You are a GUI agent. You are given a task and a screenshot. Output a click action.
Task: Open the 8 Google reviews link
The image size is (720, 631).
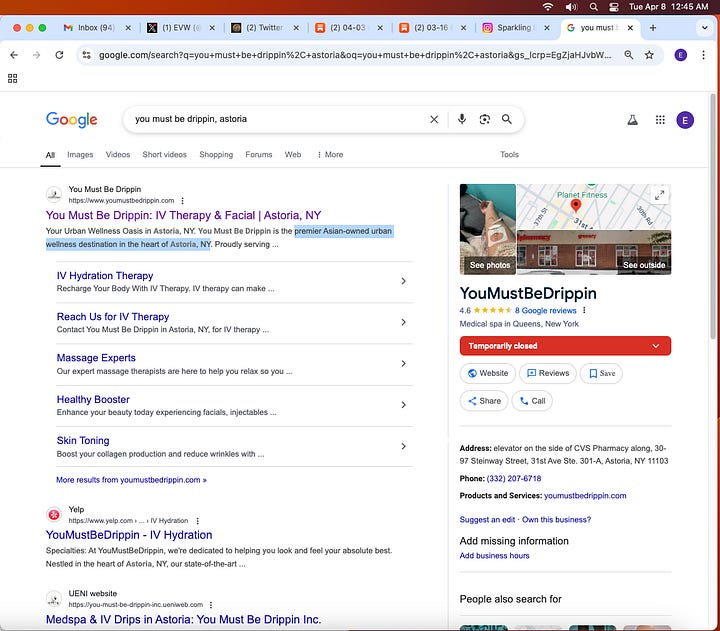(x=546, y=310)
